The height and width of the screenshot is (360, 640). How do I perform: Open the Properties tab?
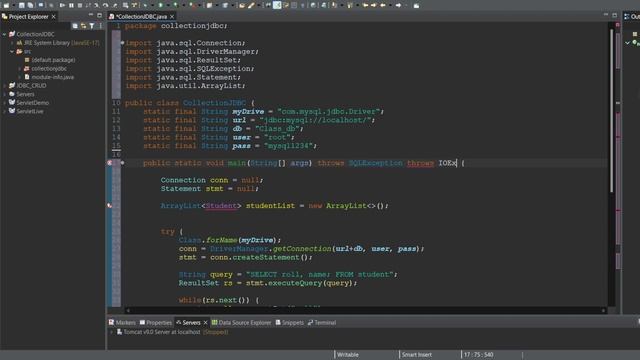click(x=156, y=322)
